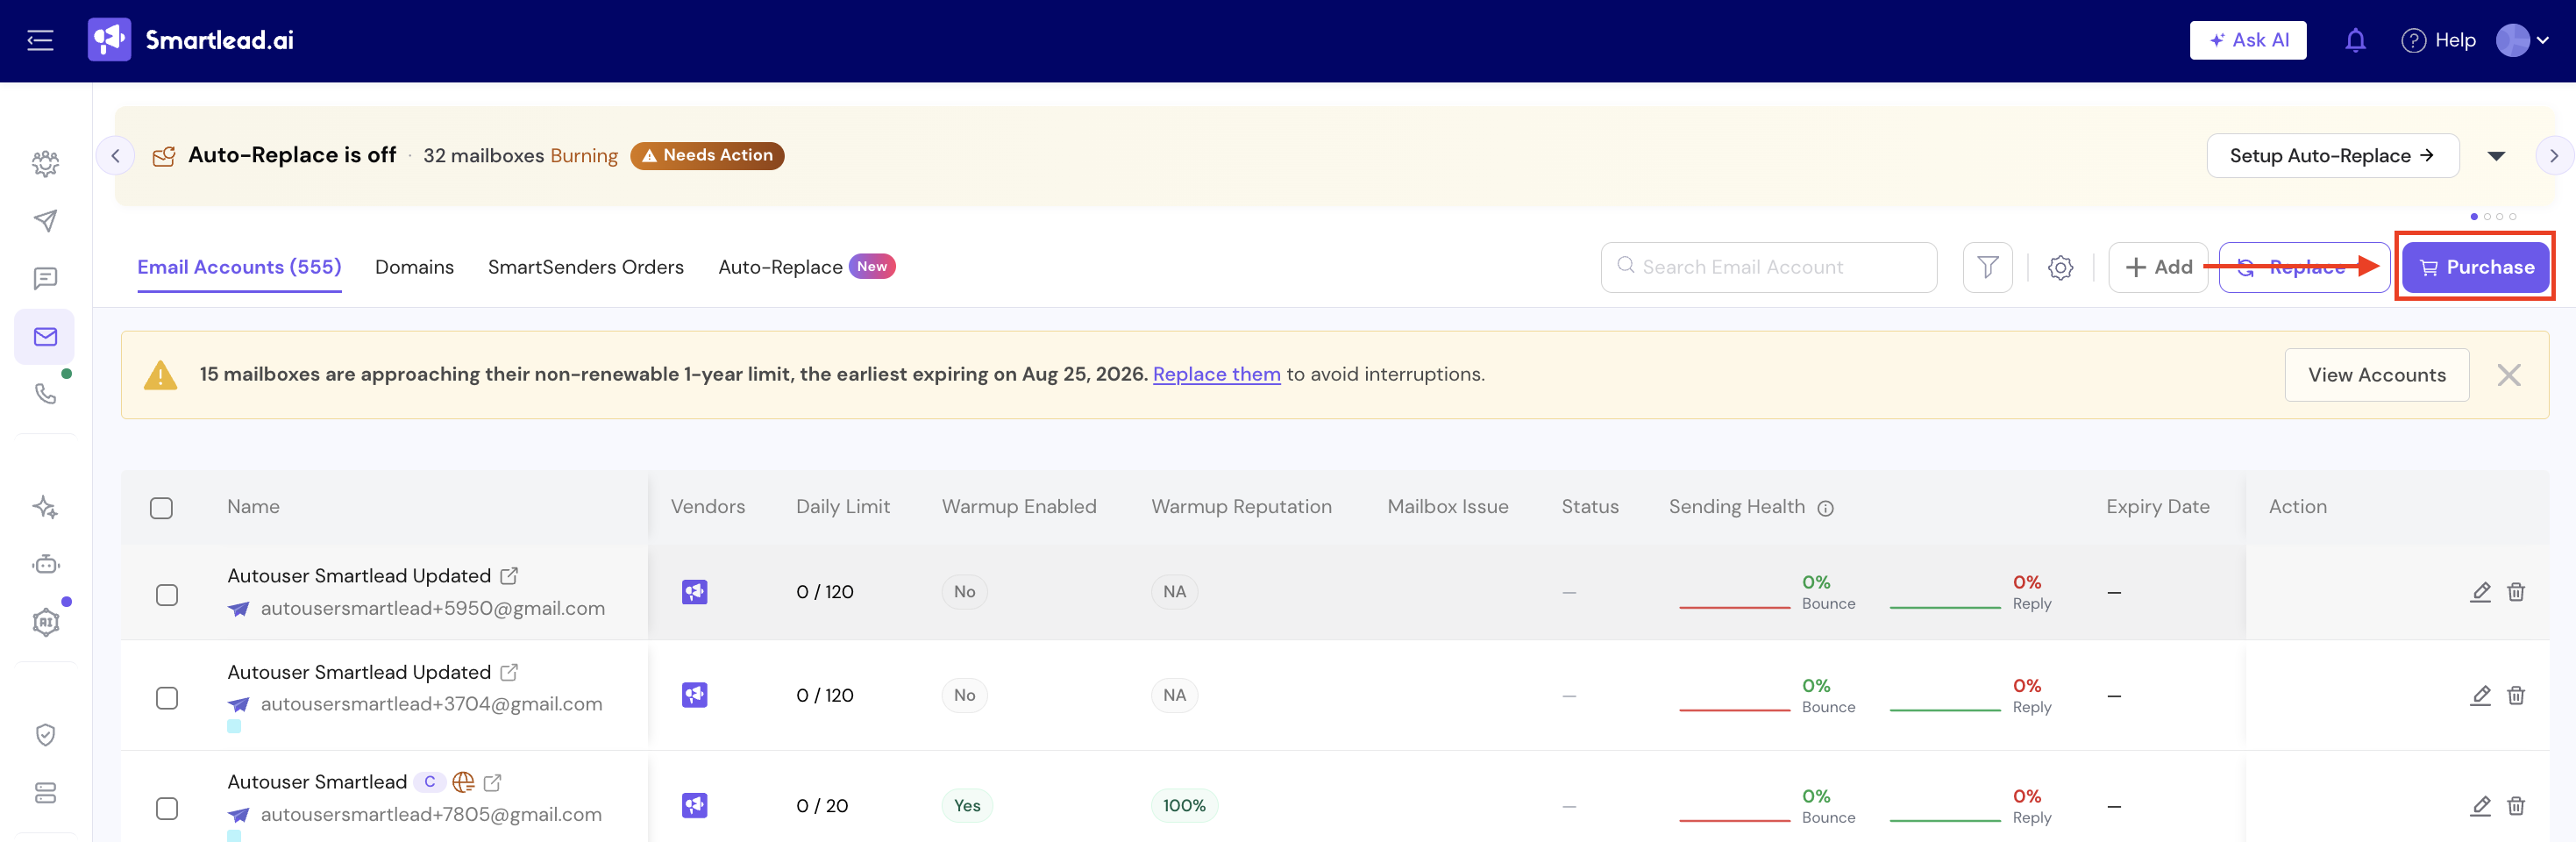Open the notifications bell
2576x842 pixels.
coord(2355,40)
